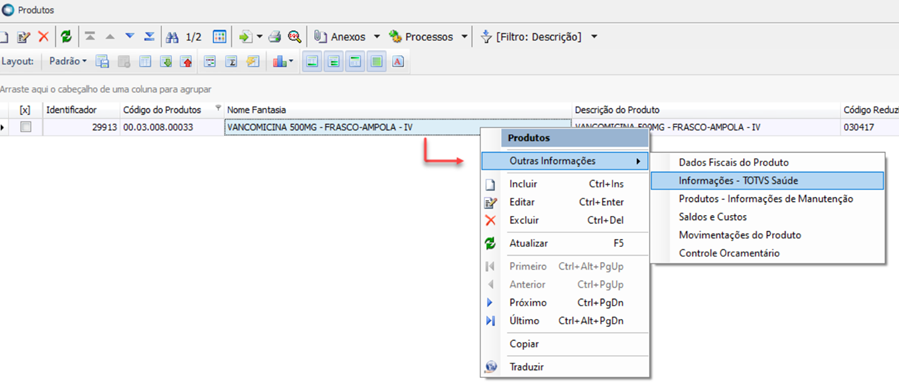Toggle the first highlighted grid view button

312,61
